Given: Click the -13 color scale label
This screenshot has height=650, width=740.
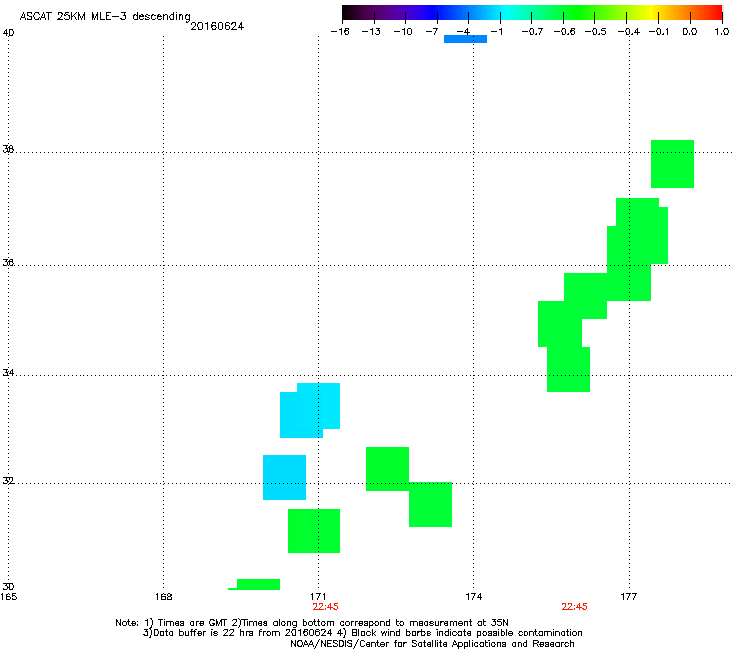Looking at the screenshot, I should 371,32.
